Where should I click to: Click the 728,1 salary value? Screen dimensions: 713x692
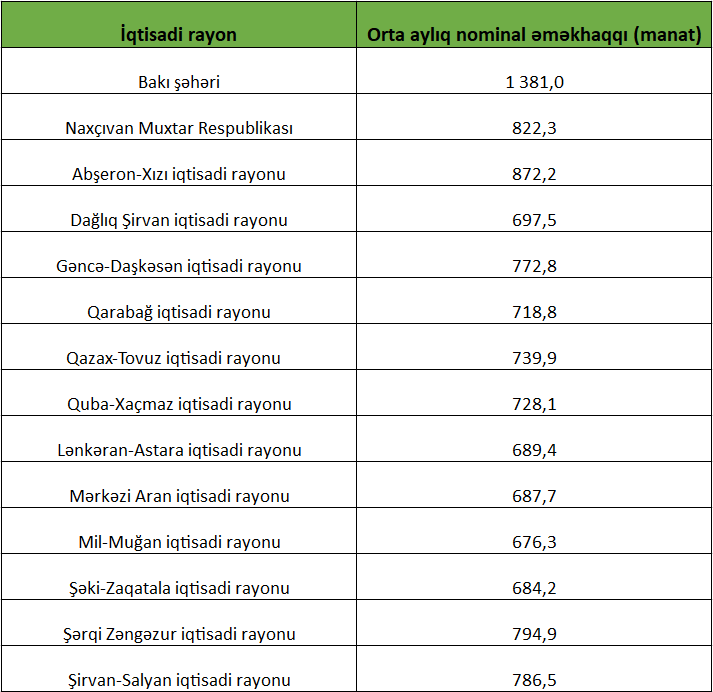(534, 404)
